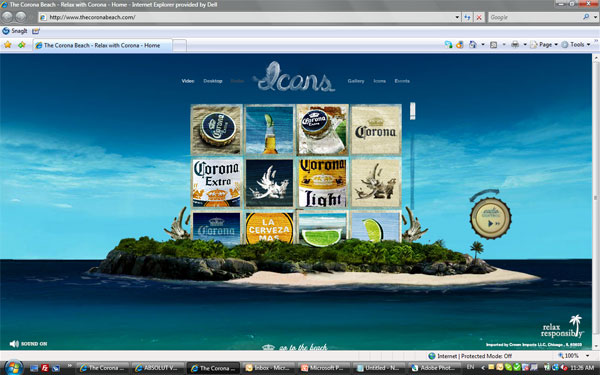Click the icons grid scroll handle

[412, 111]
